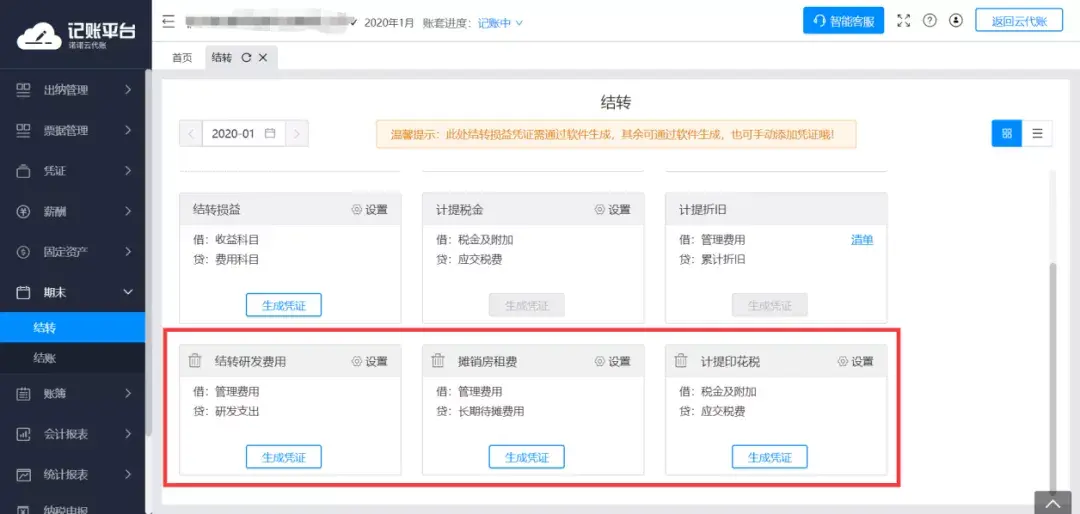Open the 2020-01 date picker field
The height and width of the screenshot is (514, 1080).
coord(244,134)
